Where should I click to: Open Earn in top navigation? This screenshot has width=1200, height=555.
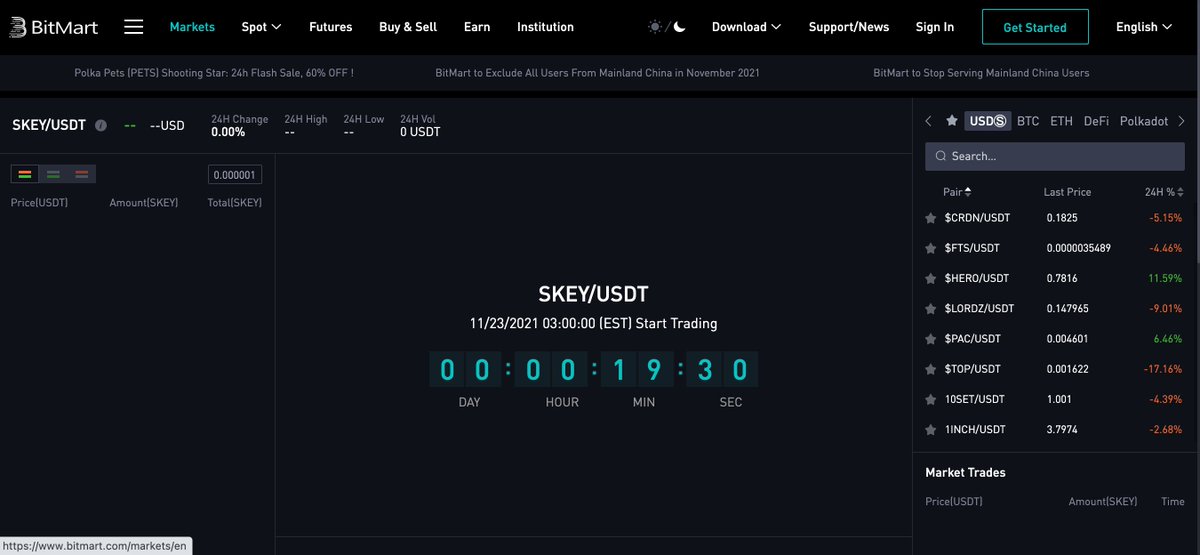477,27
